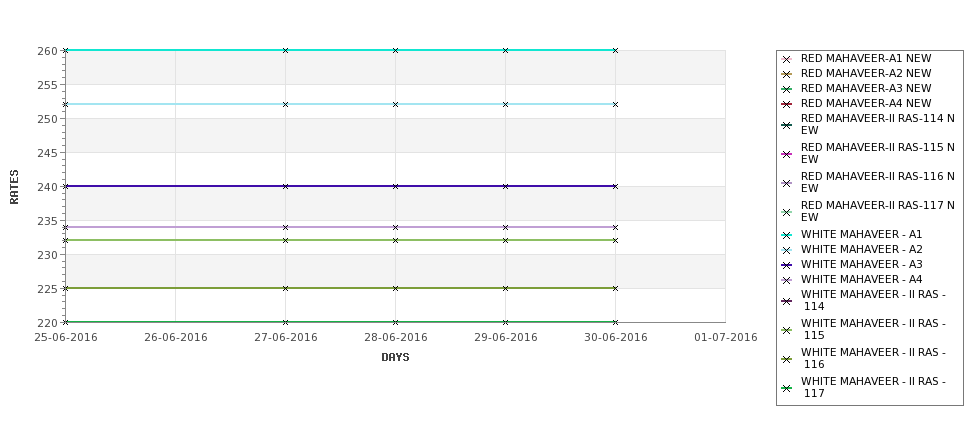Select the RED MAHAVEER-II RAS-115 NEW legend marker
Image resolution: width=975 pixels, height=429 pixels.
[x=787, y=154]
